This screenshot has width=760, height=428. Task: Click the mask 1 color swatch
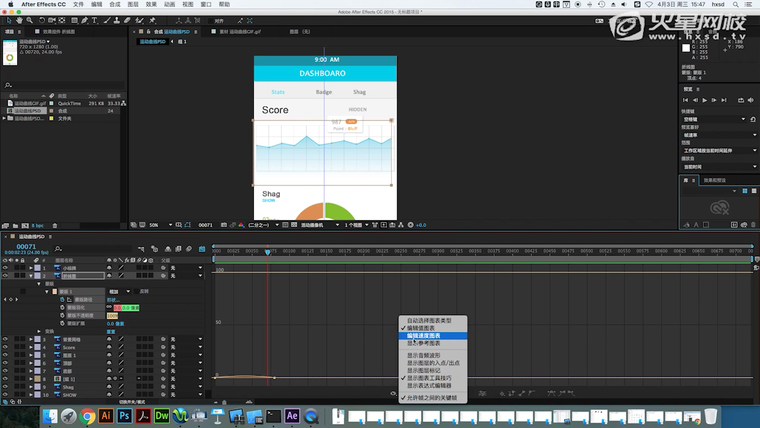coord(53,291)
